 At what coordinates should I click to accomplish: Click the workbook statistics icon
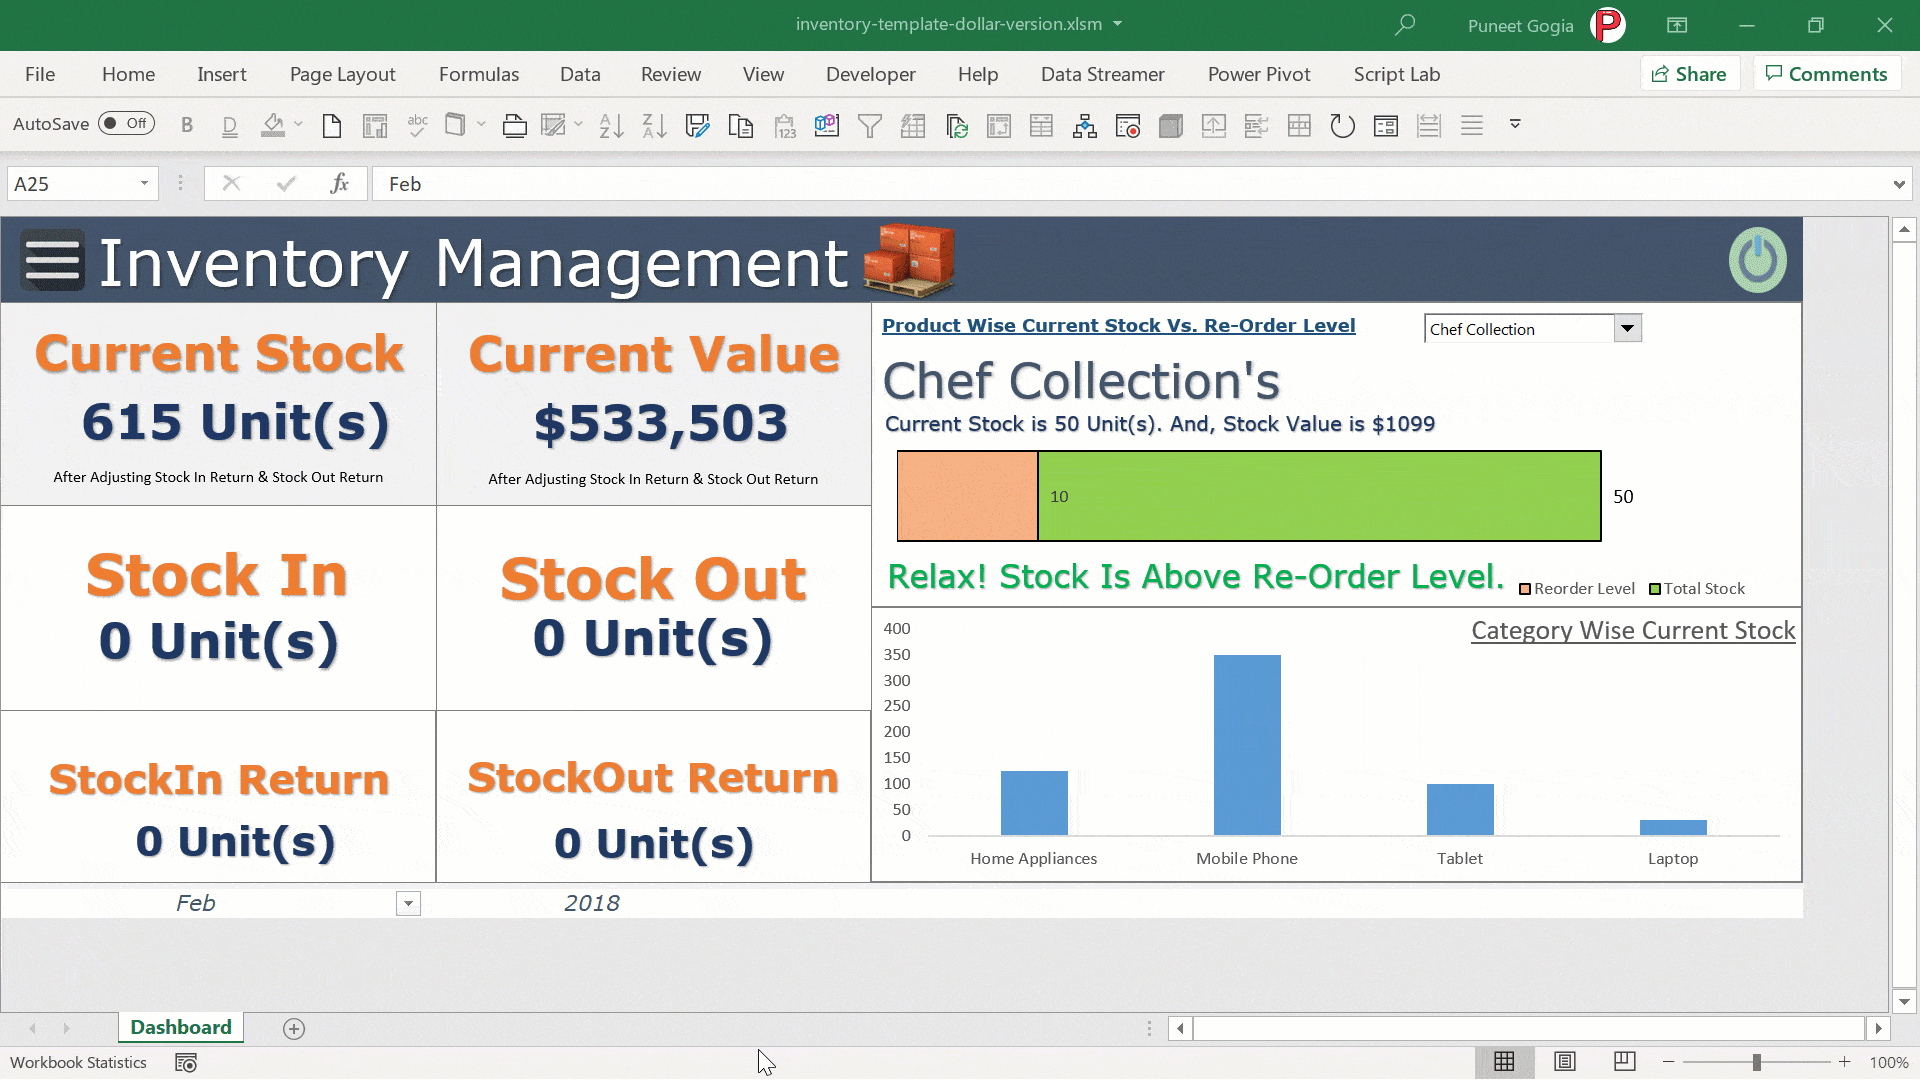(x=186, y=1062)
